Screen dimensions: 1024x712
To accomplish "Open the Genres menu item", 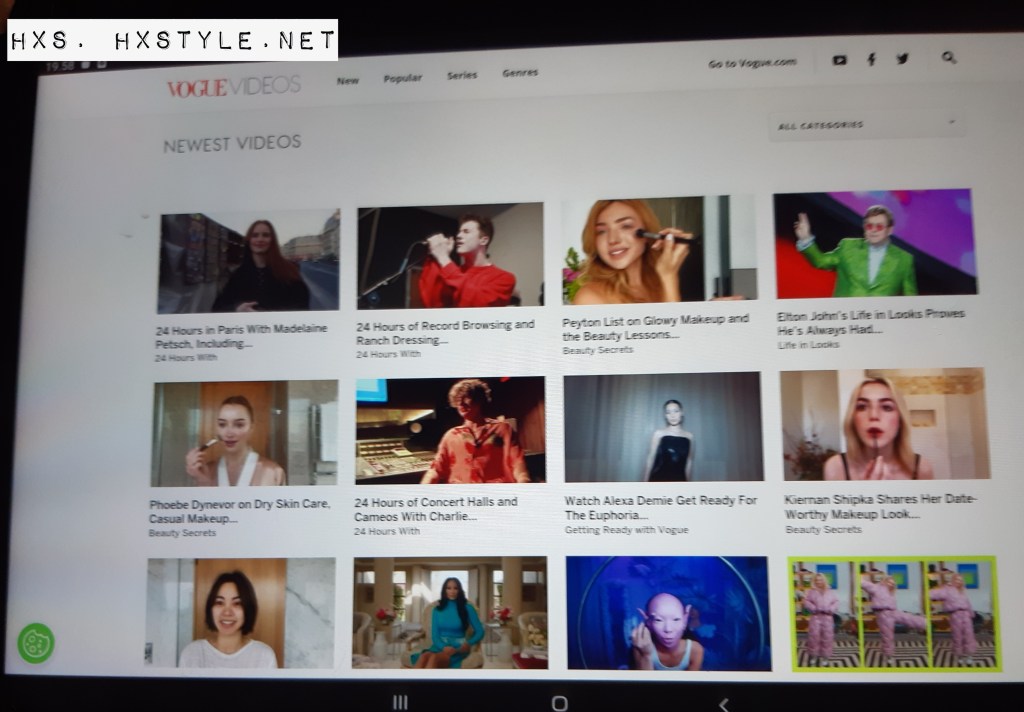I will coord(520,73).
